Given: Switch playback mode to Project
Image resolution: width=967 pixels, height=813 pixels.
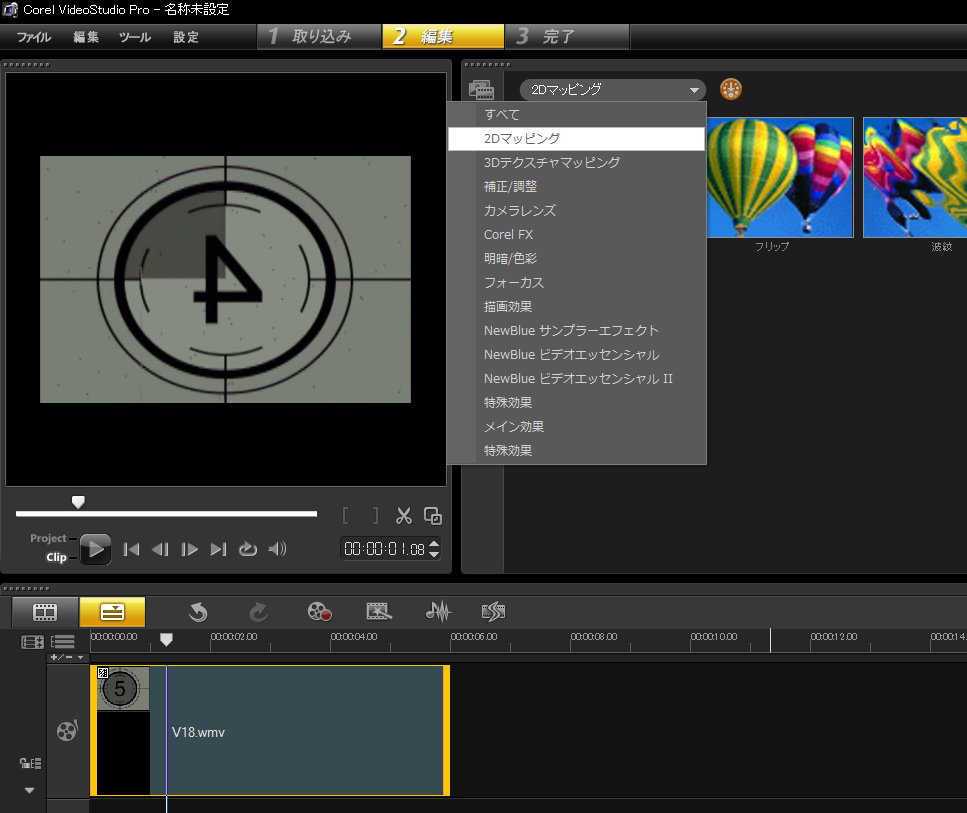Looking at the screenshot, I should tap(48, 539).
